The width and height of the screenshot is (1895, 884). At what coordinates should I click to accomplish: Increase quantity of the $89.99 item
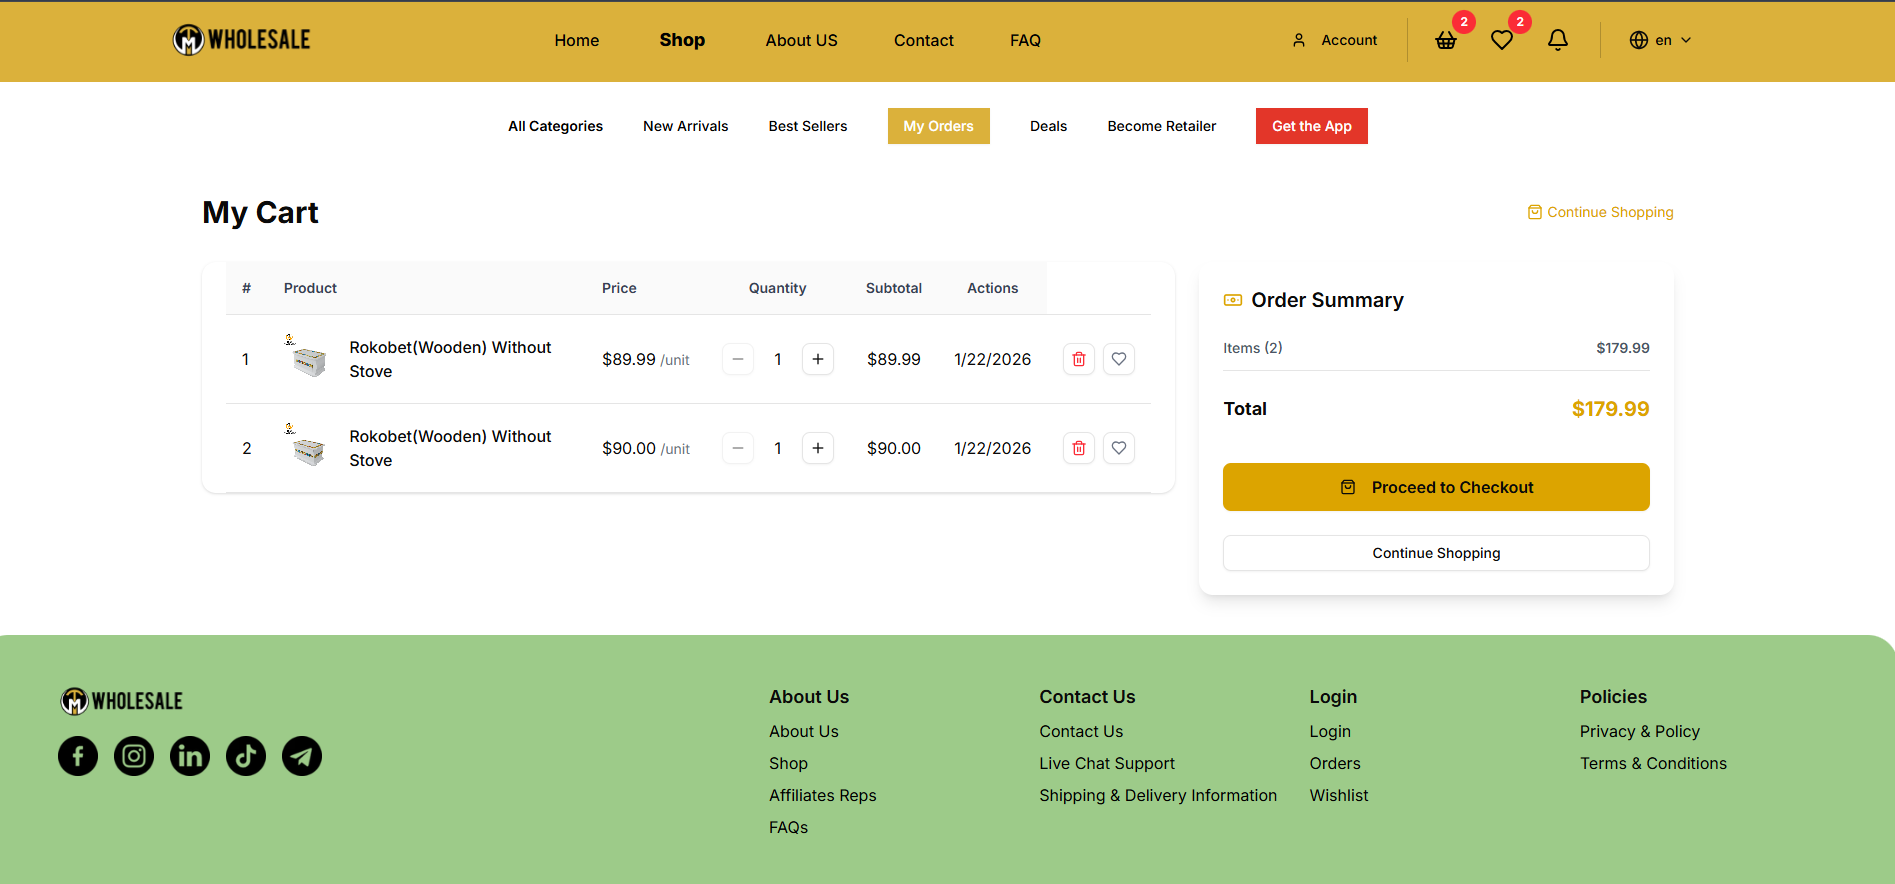pos(818,359)
